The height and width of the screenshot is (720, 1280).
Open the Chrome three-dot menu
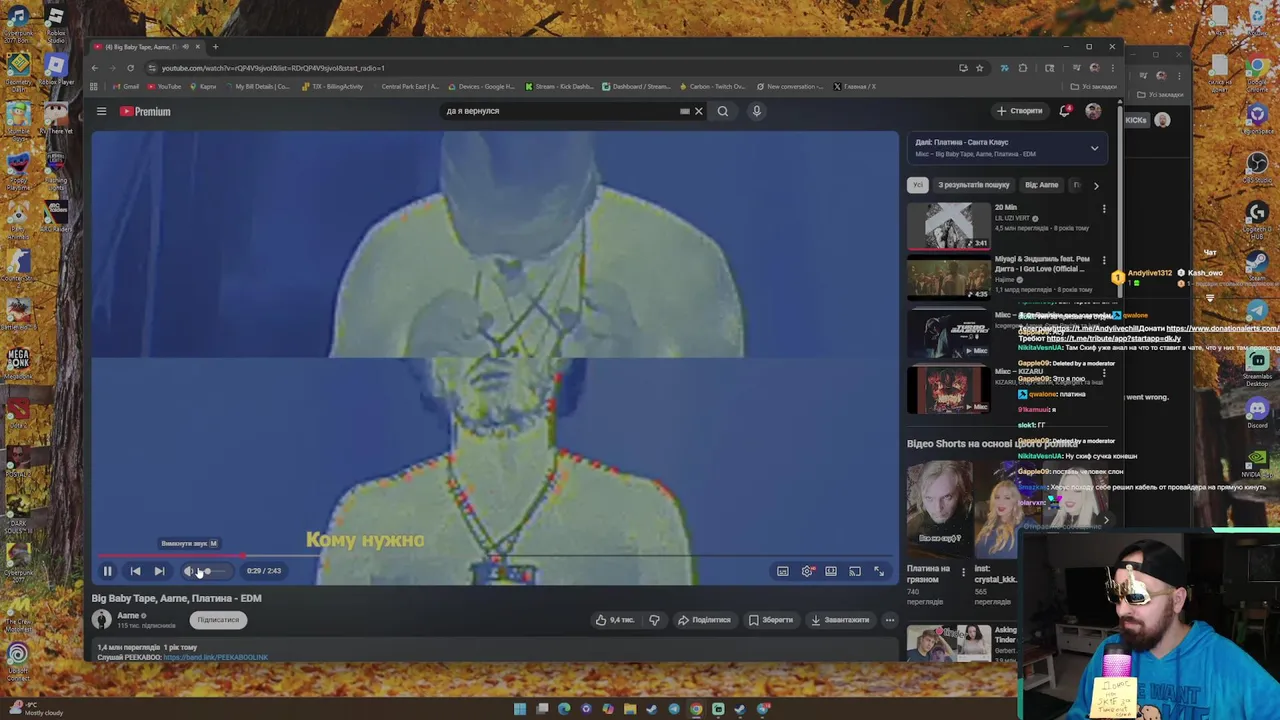tap(1112, 68)
